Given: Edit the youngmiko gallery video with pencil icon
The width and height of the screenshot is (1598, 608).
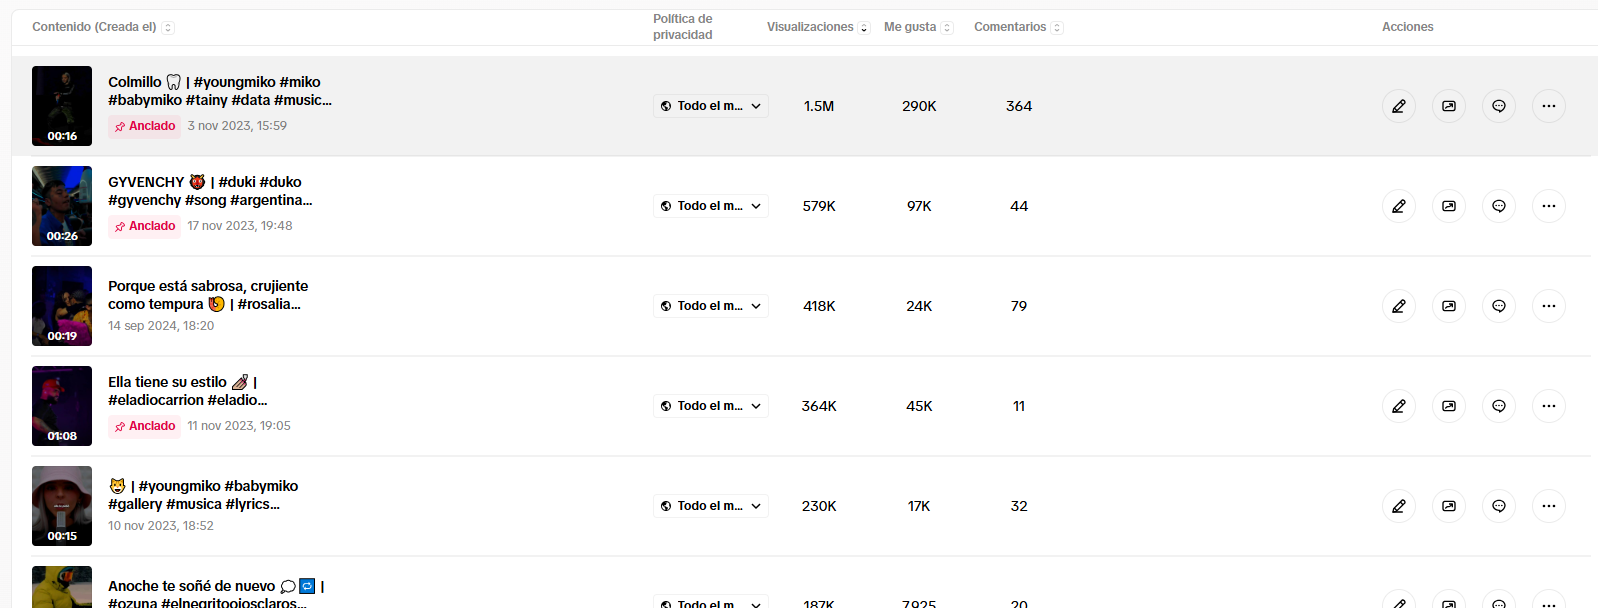Looking at the screenshot, I should pos(1399,506).
